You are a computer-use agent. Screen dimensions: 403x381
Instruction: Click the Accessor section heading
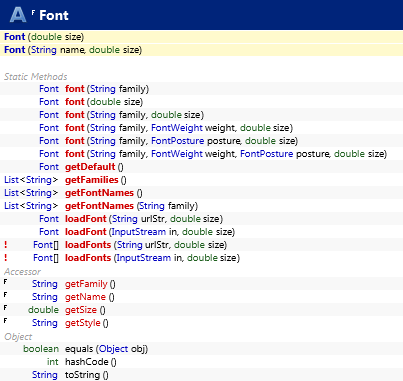coord(22,272)
